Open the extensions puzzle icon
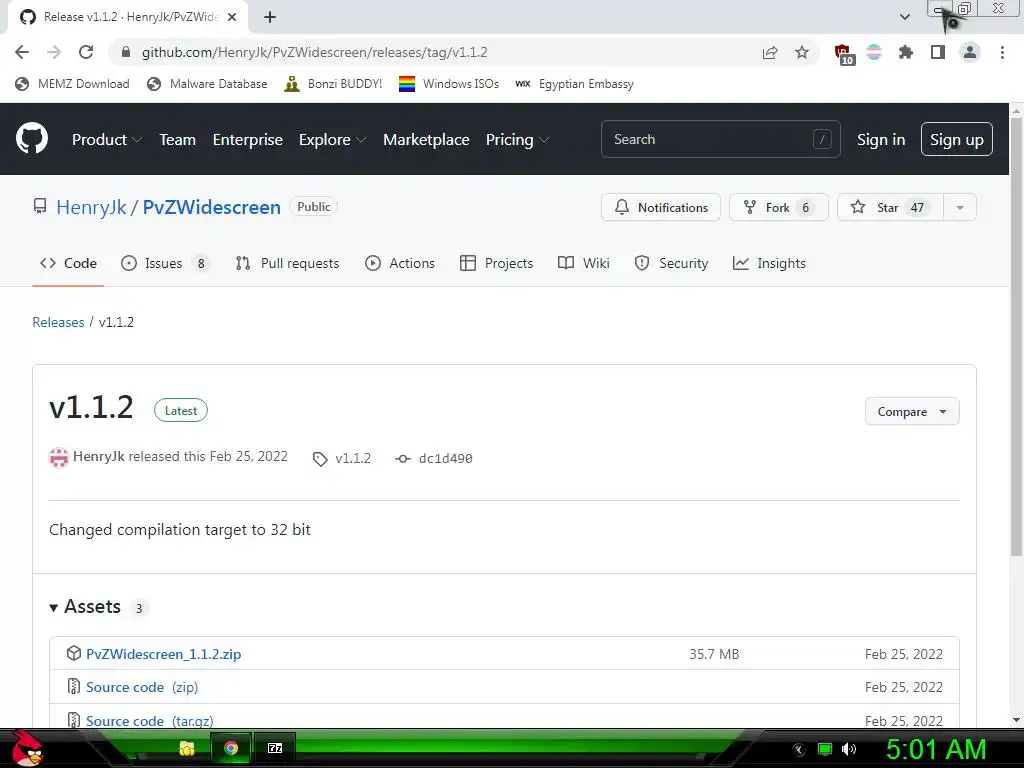1024x768 pixels. point(906,52)
